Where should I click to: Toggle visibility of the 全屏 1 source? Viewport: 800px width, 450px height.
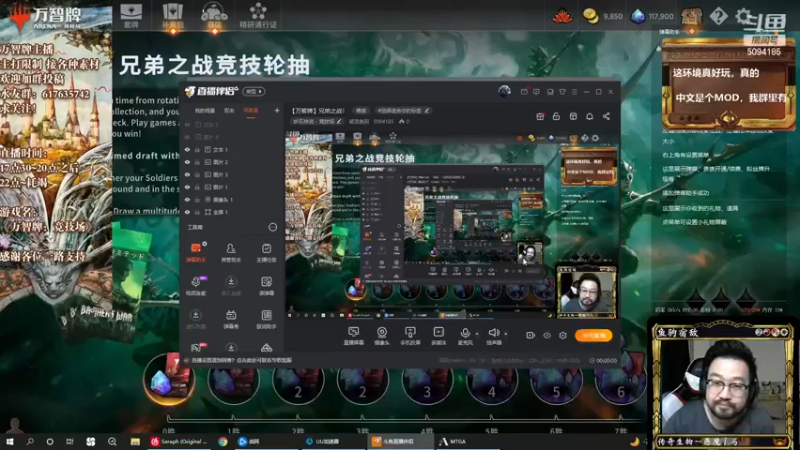[x=187, y=212]
